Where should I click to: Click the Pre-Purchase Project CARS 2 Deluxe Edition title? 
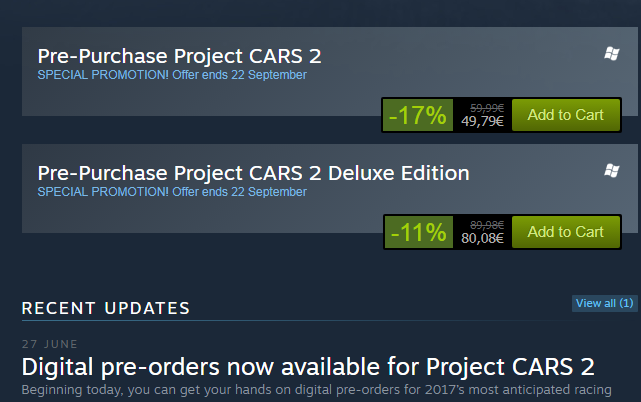(x=253, y=173)
